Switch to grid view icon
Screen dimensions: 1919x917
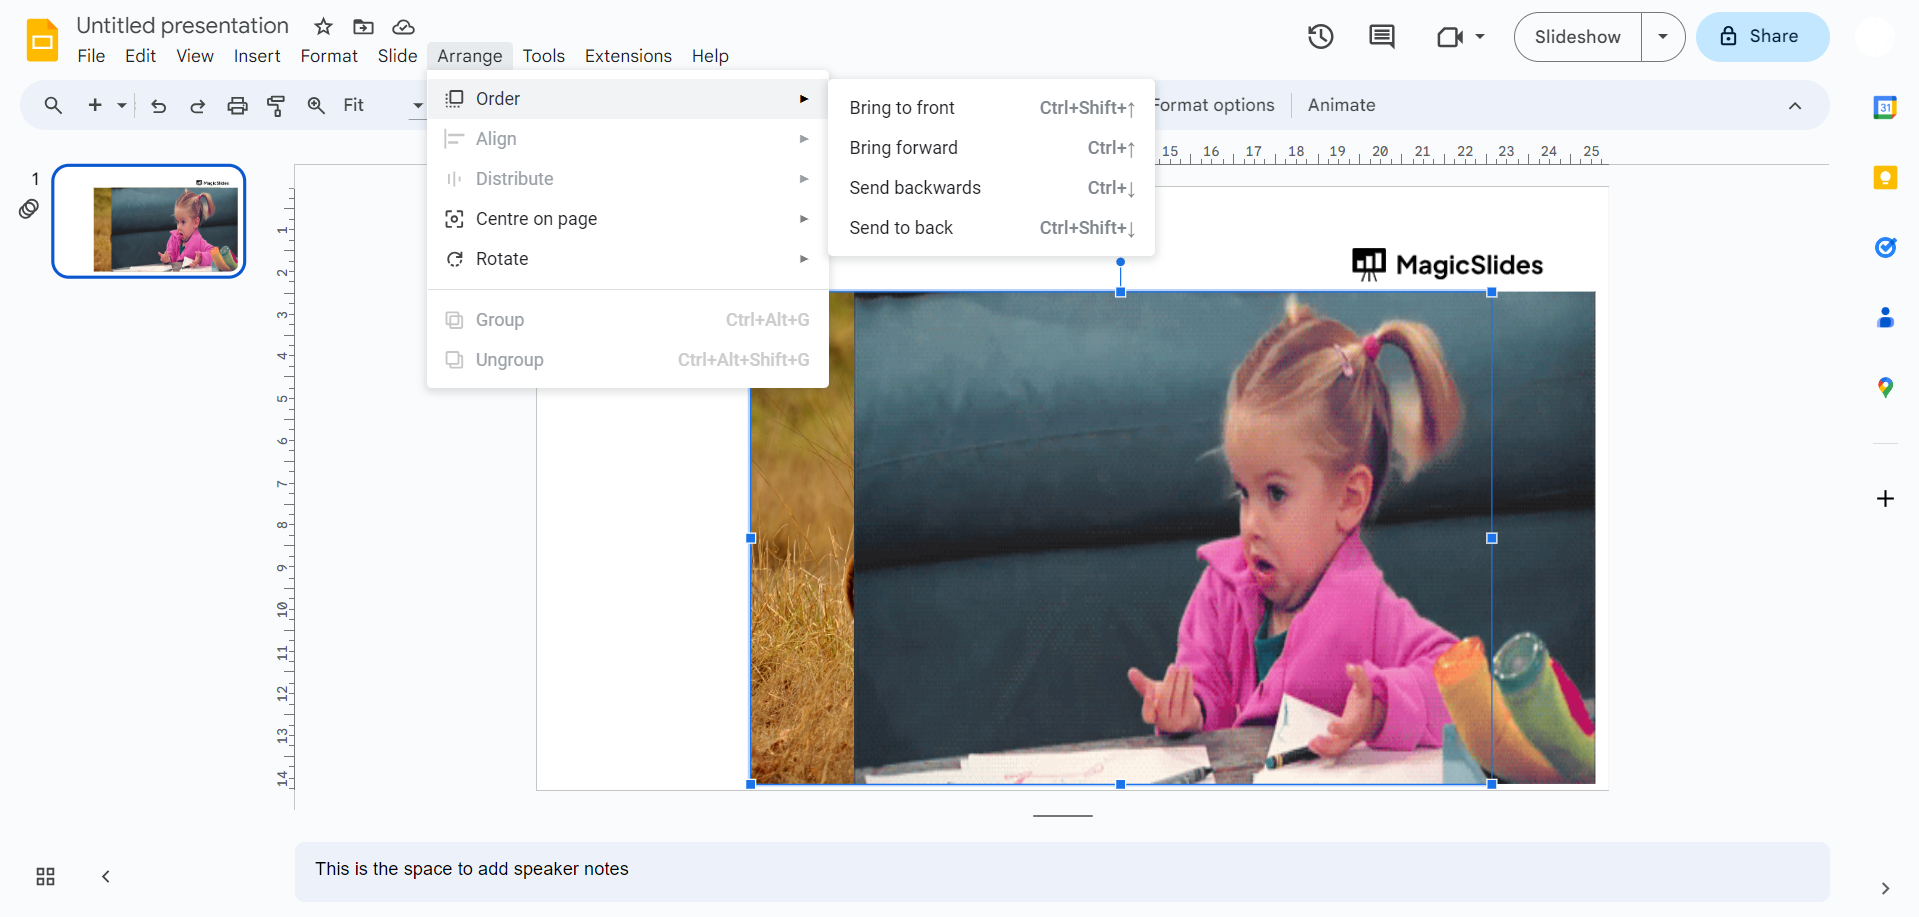pyautogui.click(x=45, y=877)
